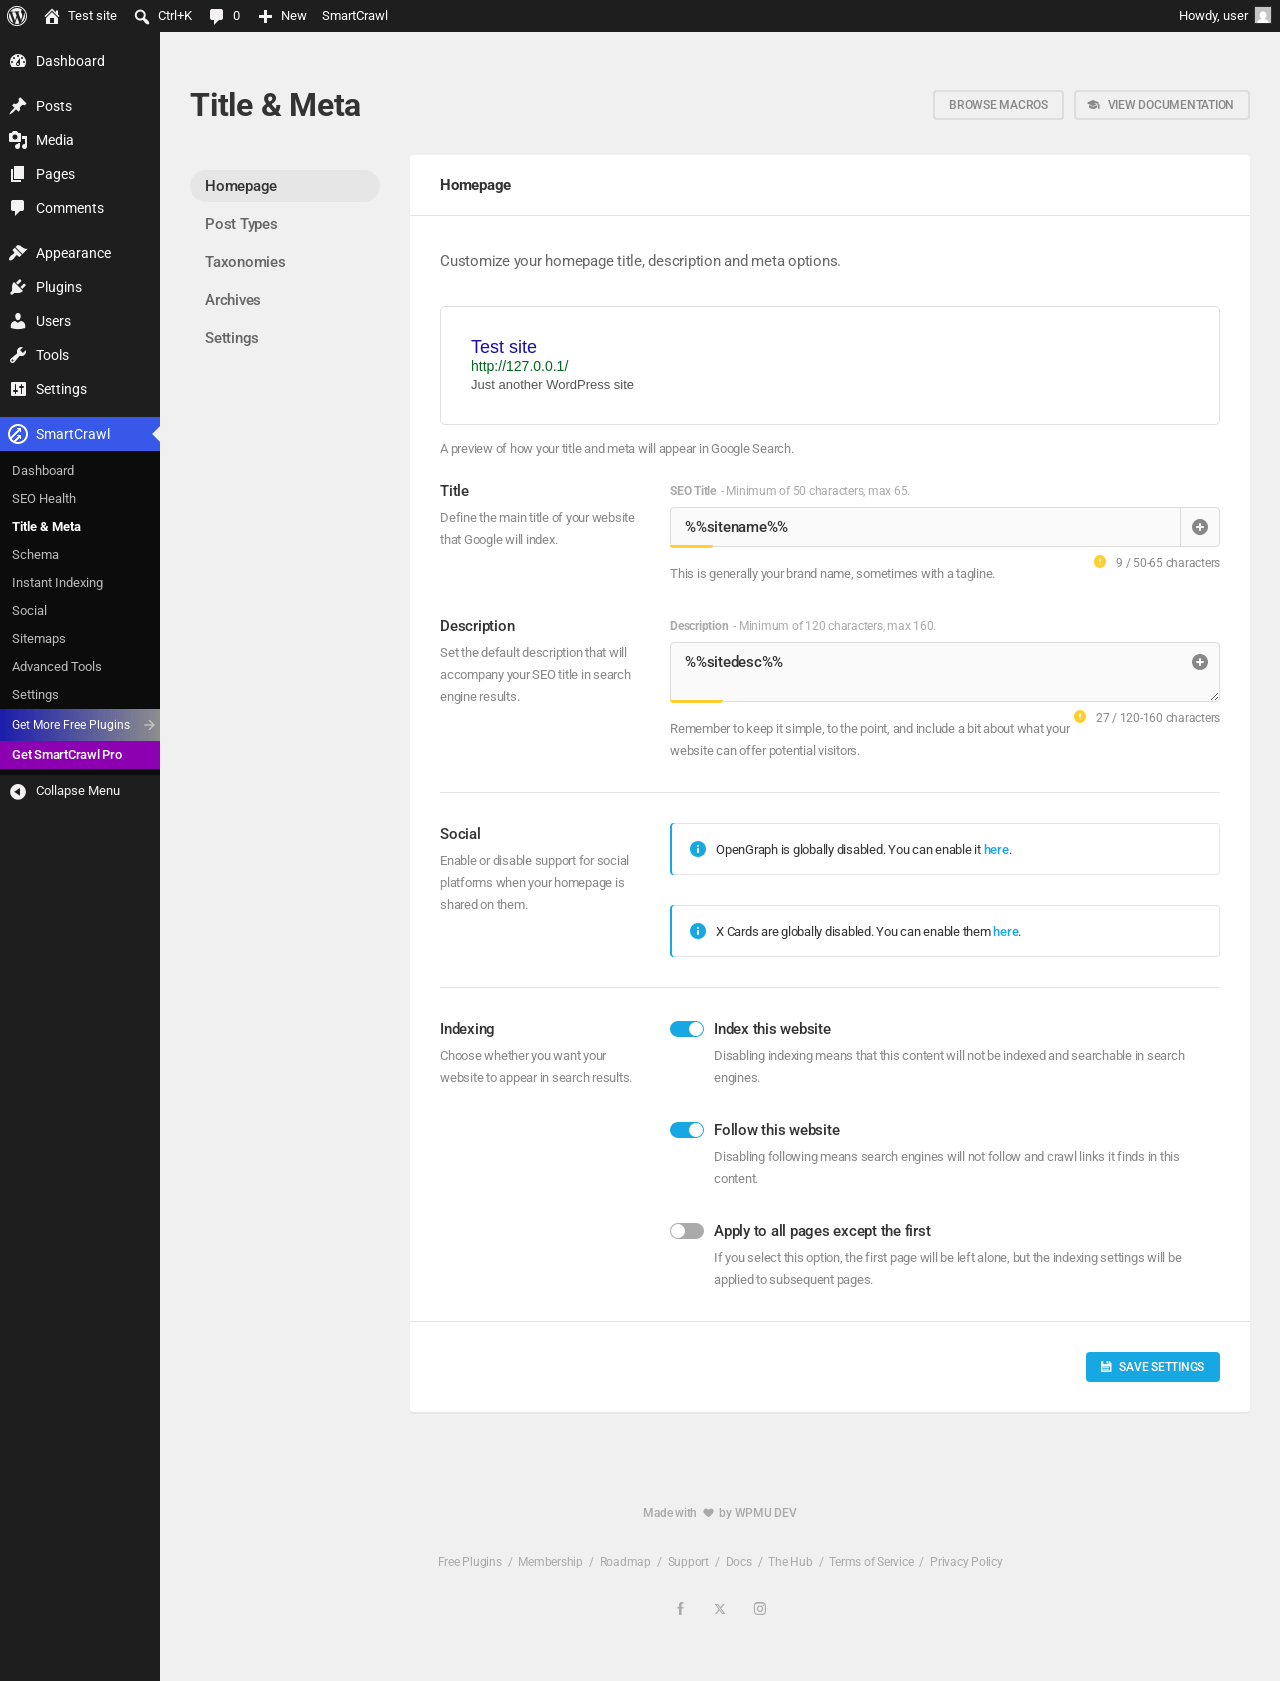Insert macro with Description plus icon
The image size is (1280, 1681).
(x=1200, y=662)
